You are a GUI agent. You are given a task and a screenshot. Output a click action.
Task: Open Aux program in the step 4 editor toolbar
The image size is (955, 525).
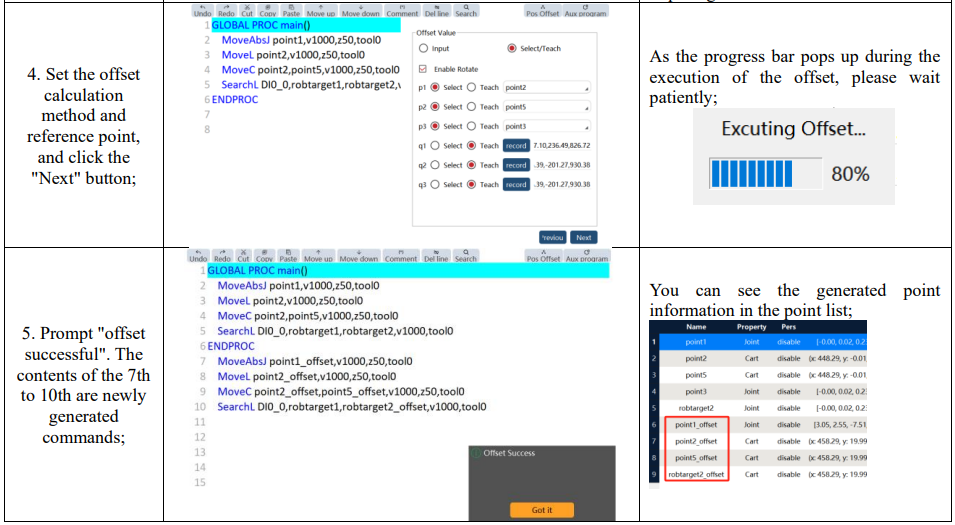585,10
